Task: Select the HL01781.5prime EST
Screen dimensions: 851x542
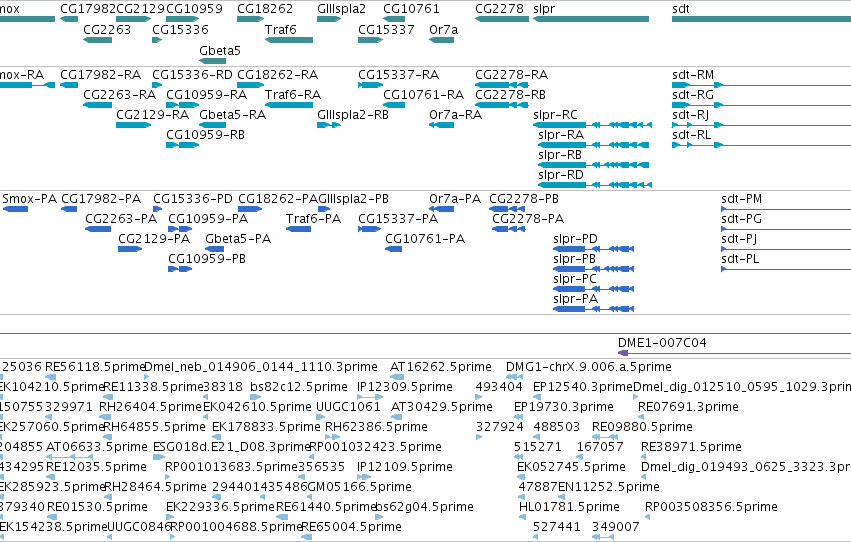Action: point(522,517)
